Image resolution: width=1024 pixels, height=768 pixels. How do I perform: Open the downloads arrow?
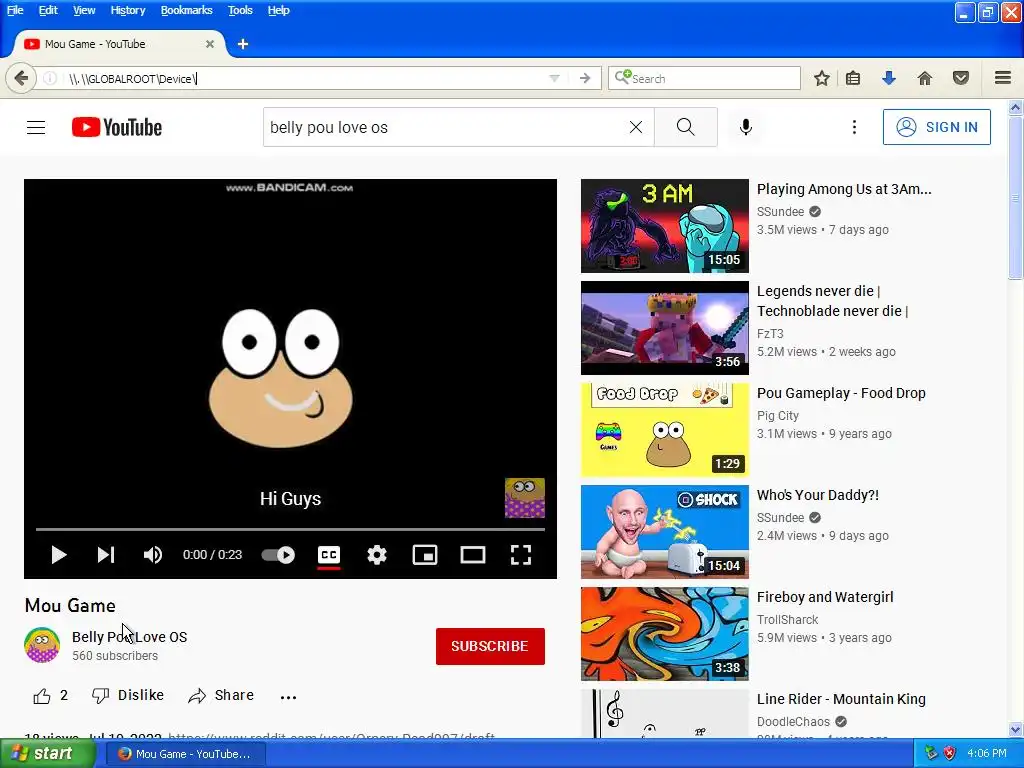point(888,78)
